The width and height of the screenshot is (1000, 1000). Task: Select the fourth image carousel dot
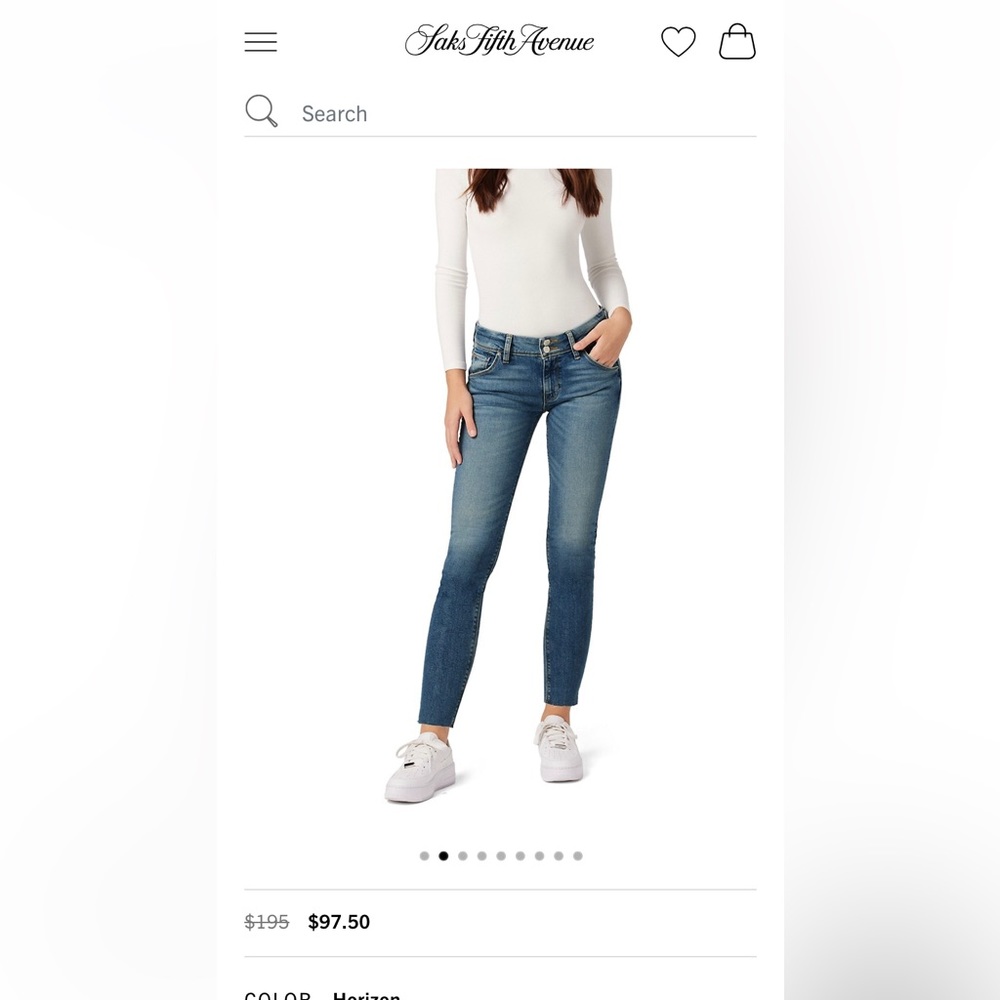[x=482, y=856]
